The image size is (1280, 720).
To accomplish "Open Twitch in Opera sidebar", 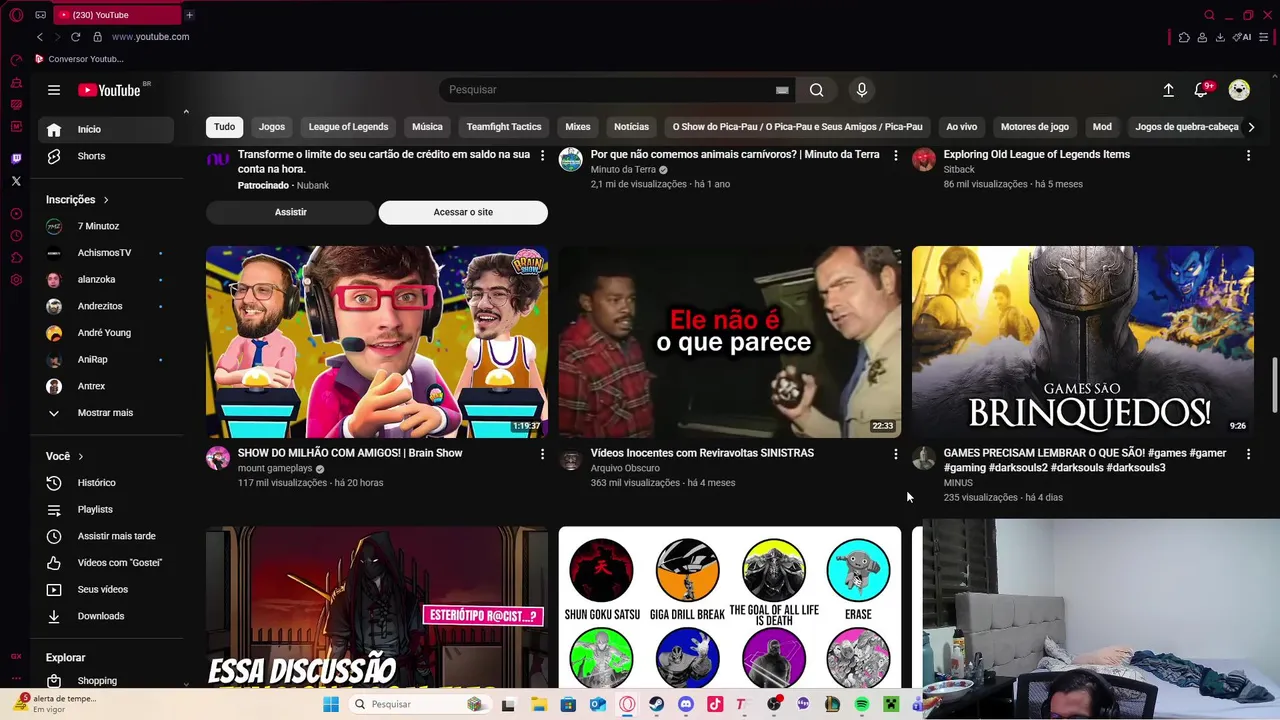I will click(16, 159).
